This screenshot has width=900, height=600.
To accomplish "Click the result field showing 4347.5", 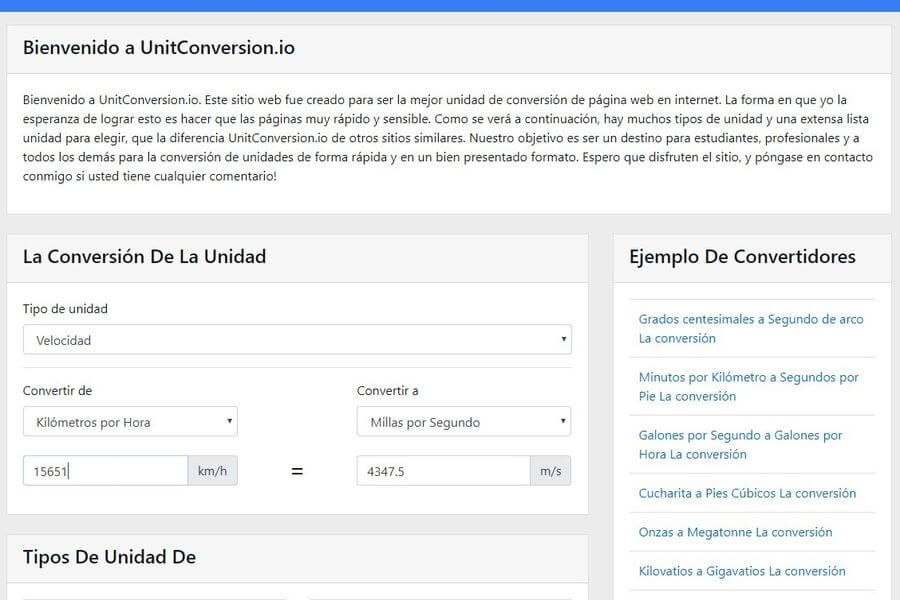I will coord(443,471).
